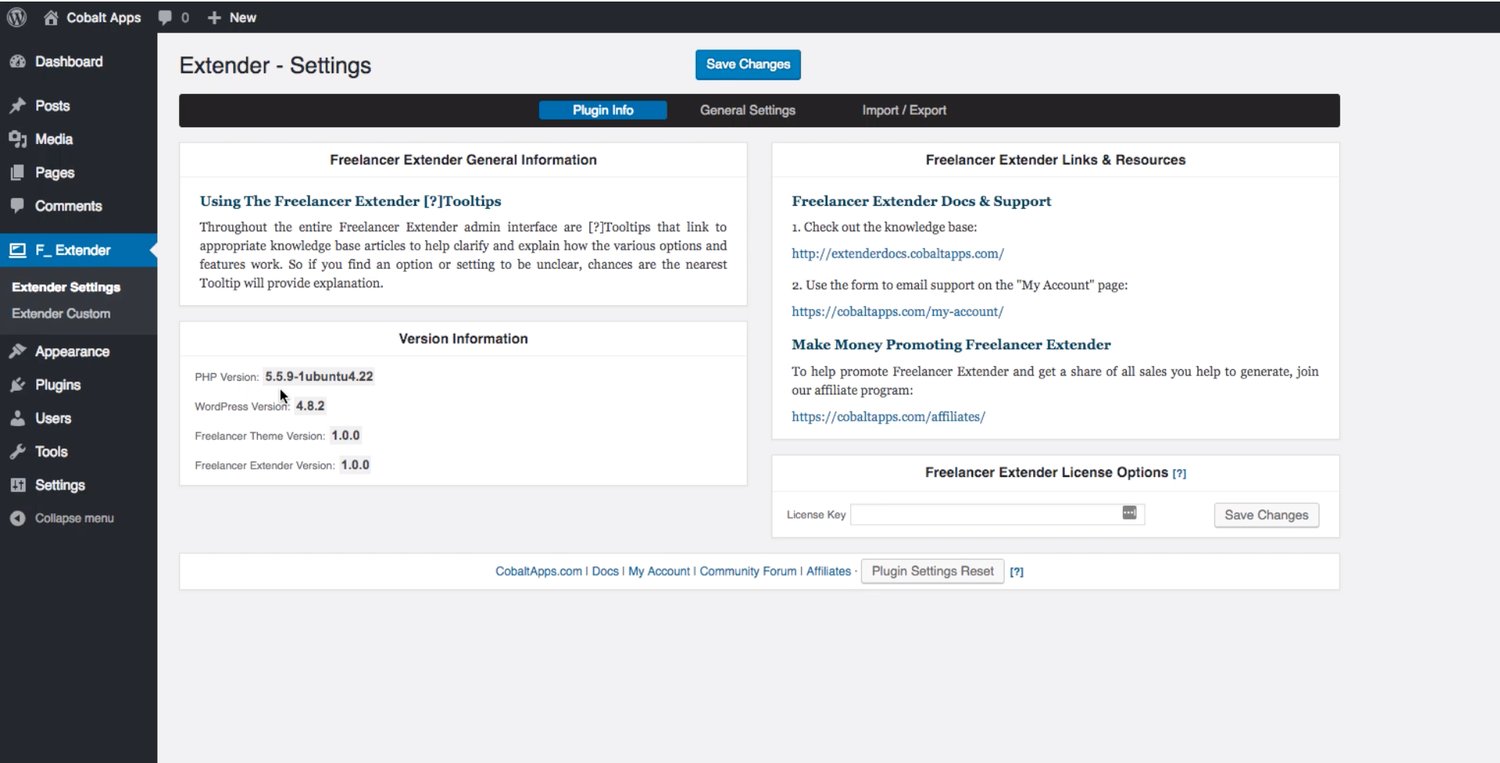Click the Affiliates footer link

829,572
